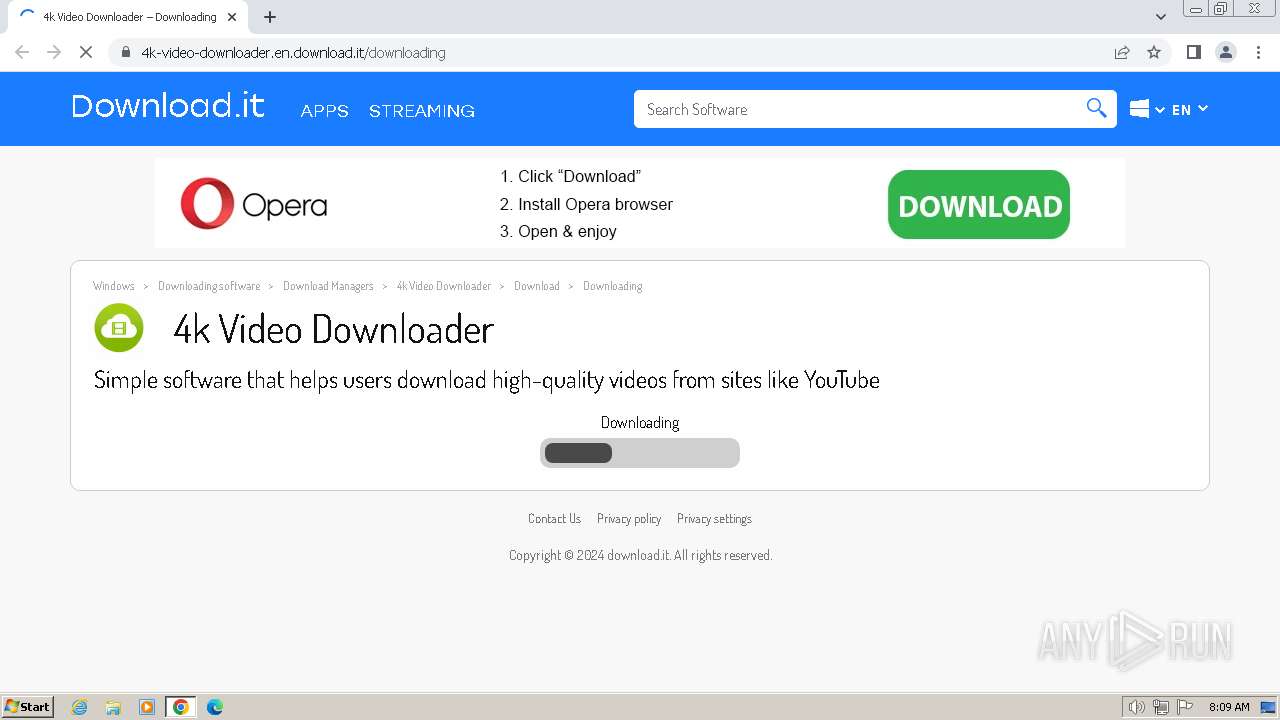Click the browser back arrow
Screen dimensions: 1280x720
(22, 52)
